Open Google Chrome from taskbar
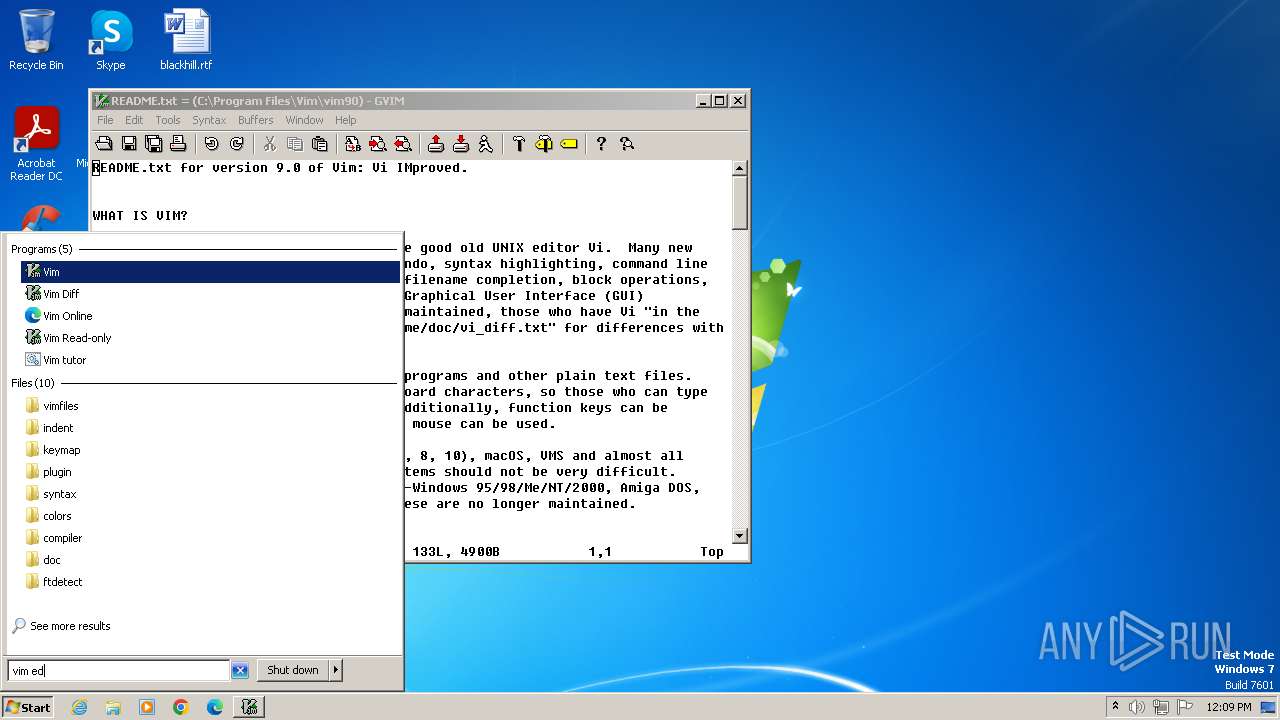 click(181, 707)
